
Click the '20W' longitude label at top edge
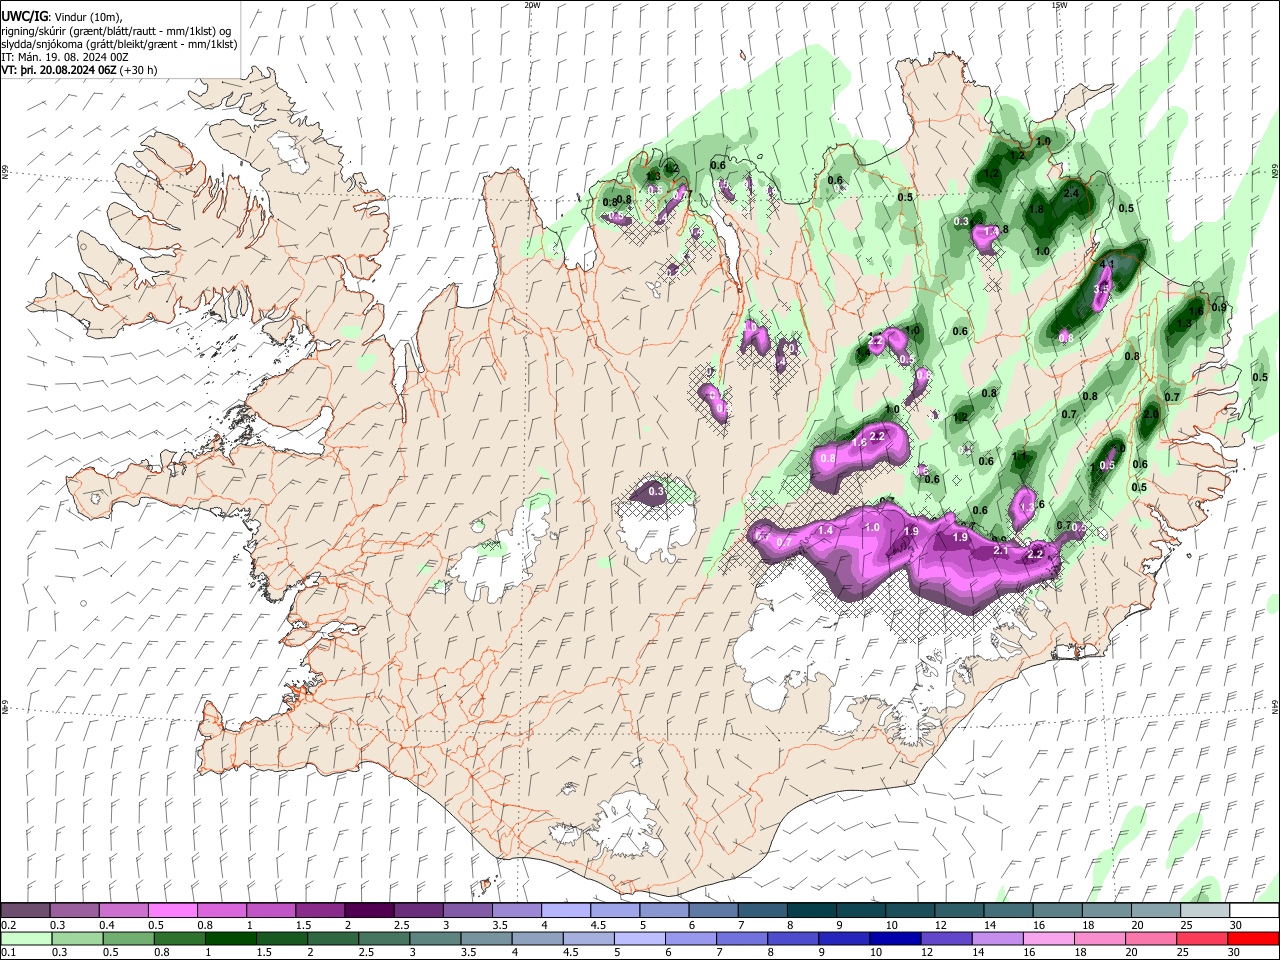(x=532, y=5)
